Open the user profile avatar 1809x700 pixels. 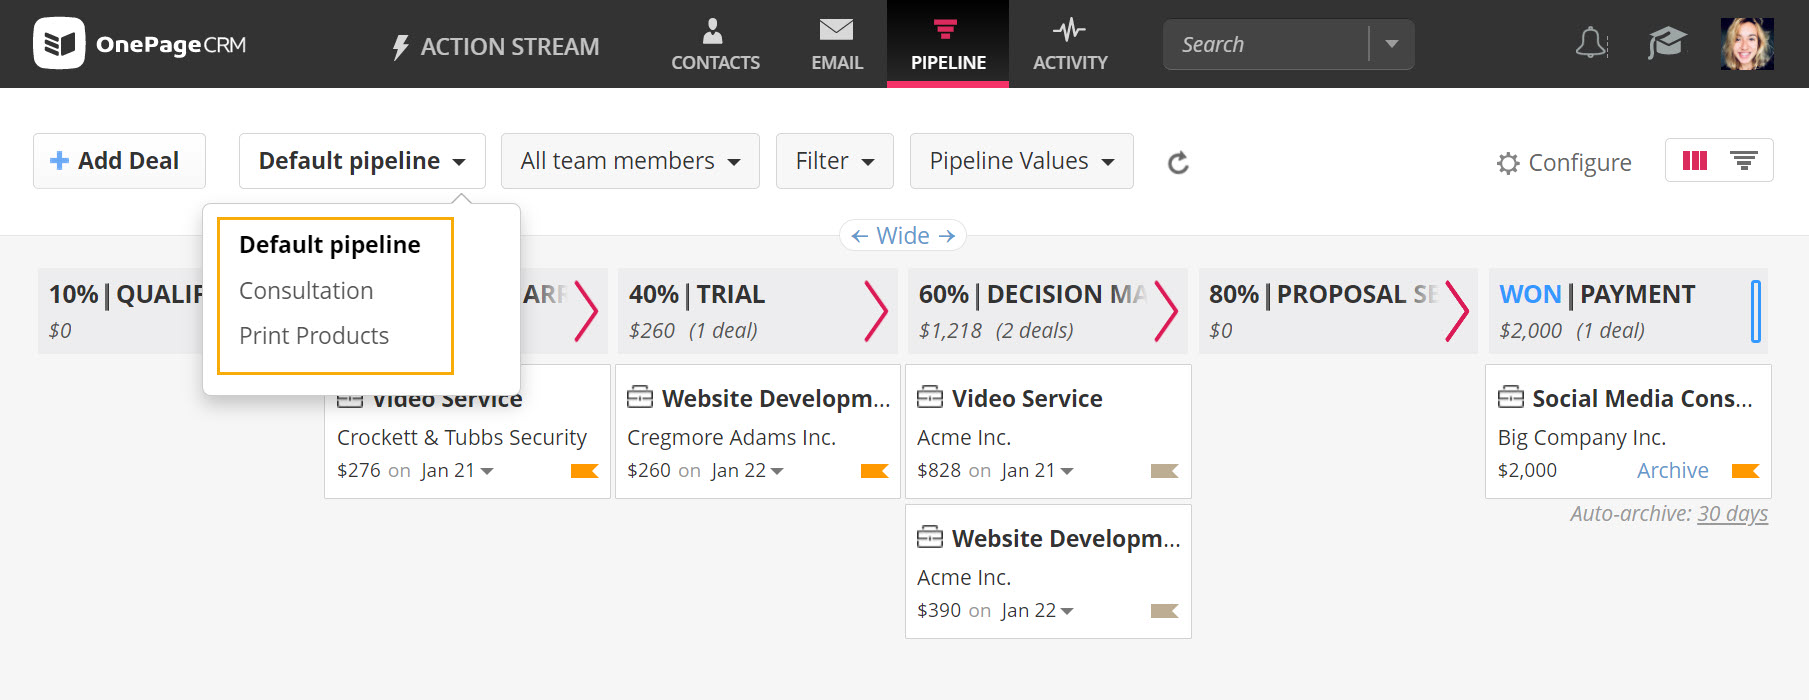[x=1747, y=44]
